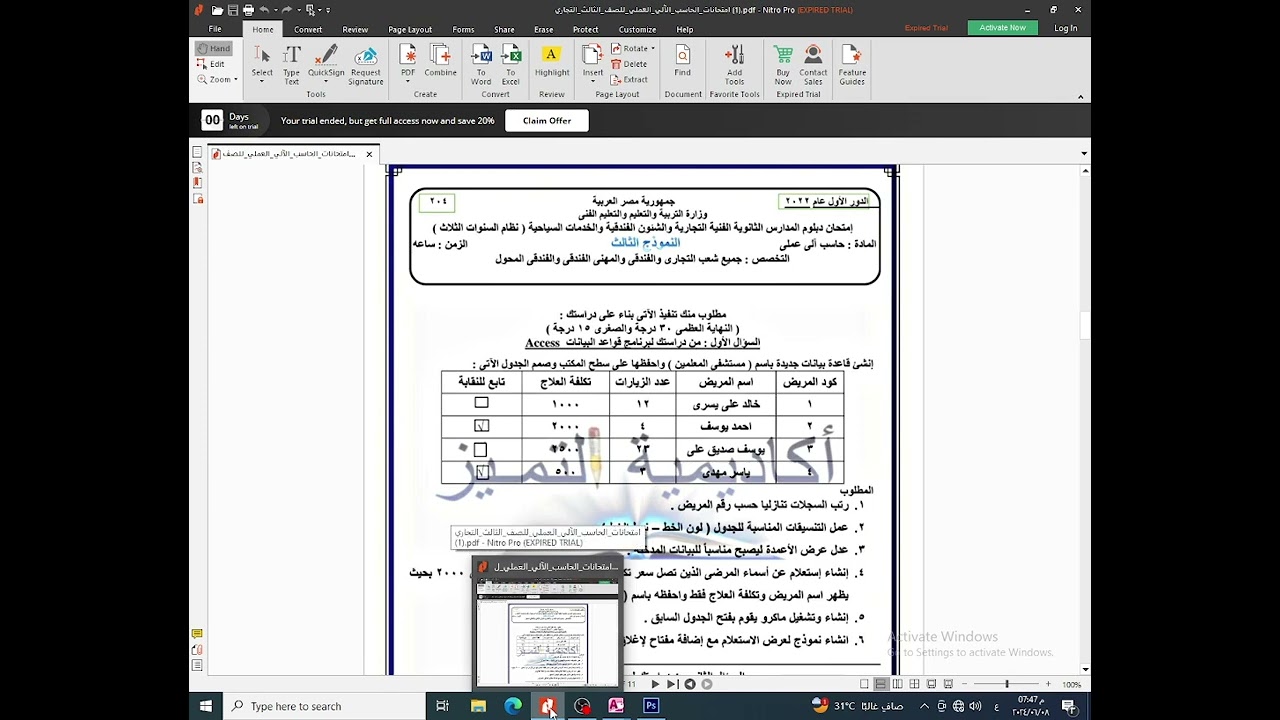Open the Forms ribbon tab

pos(463,29)
